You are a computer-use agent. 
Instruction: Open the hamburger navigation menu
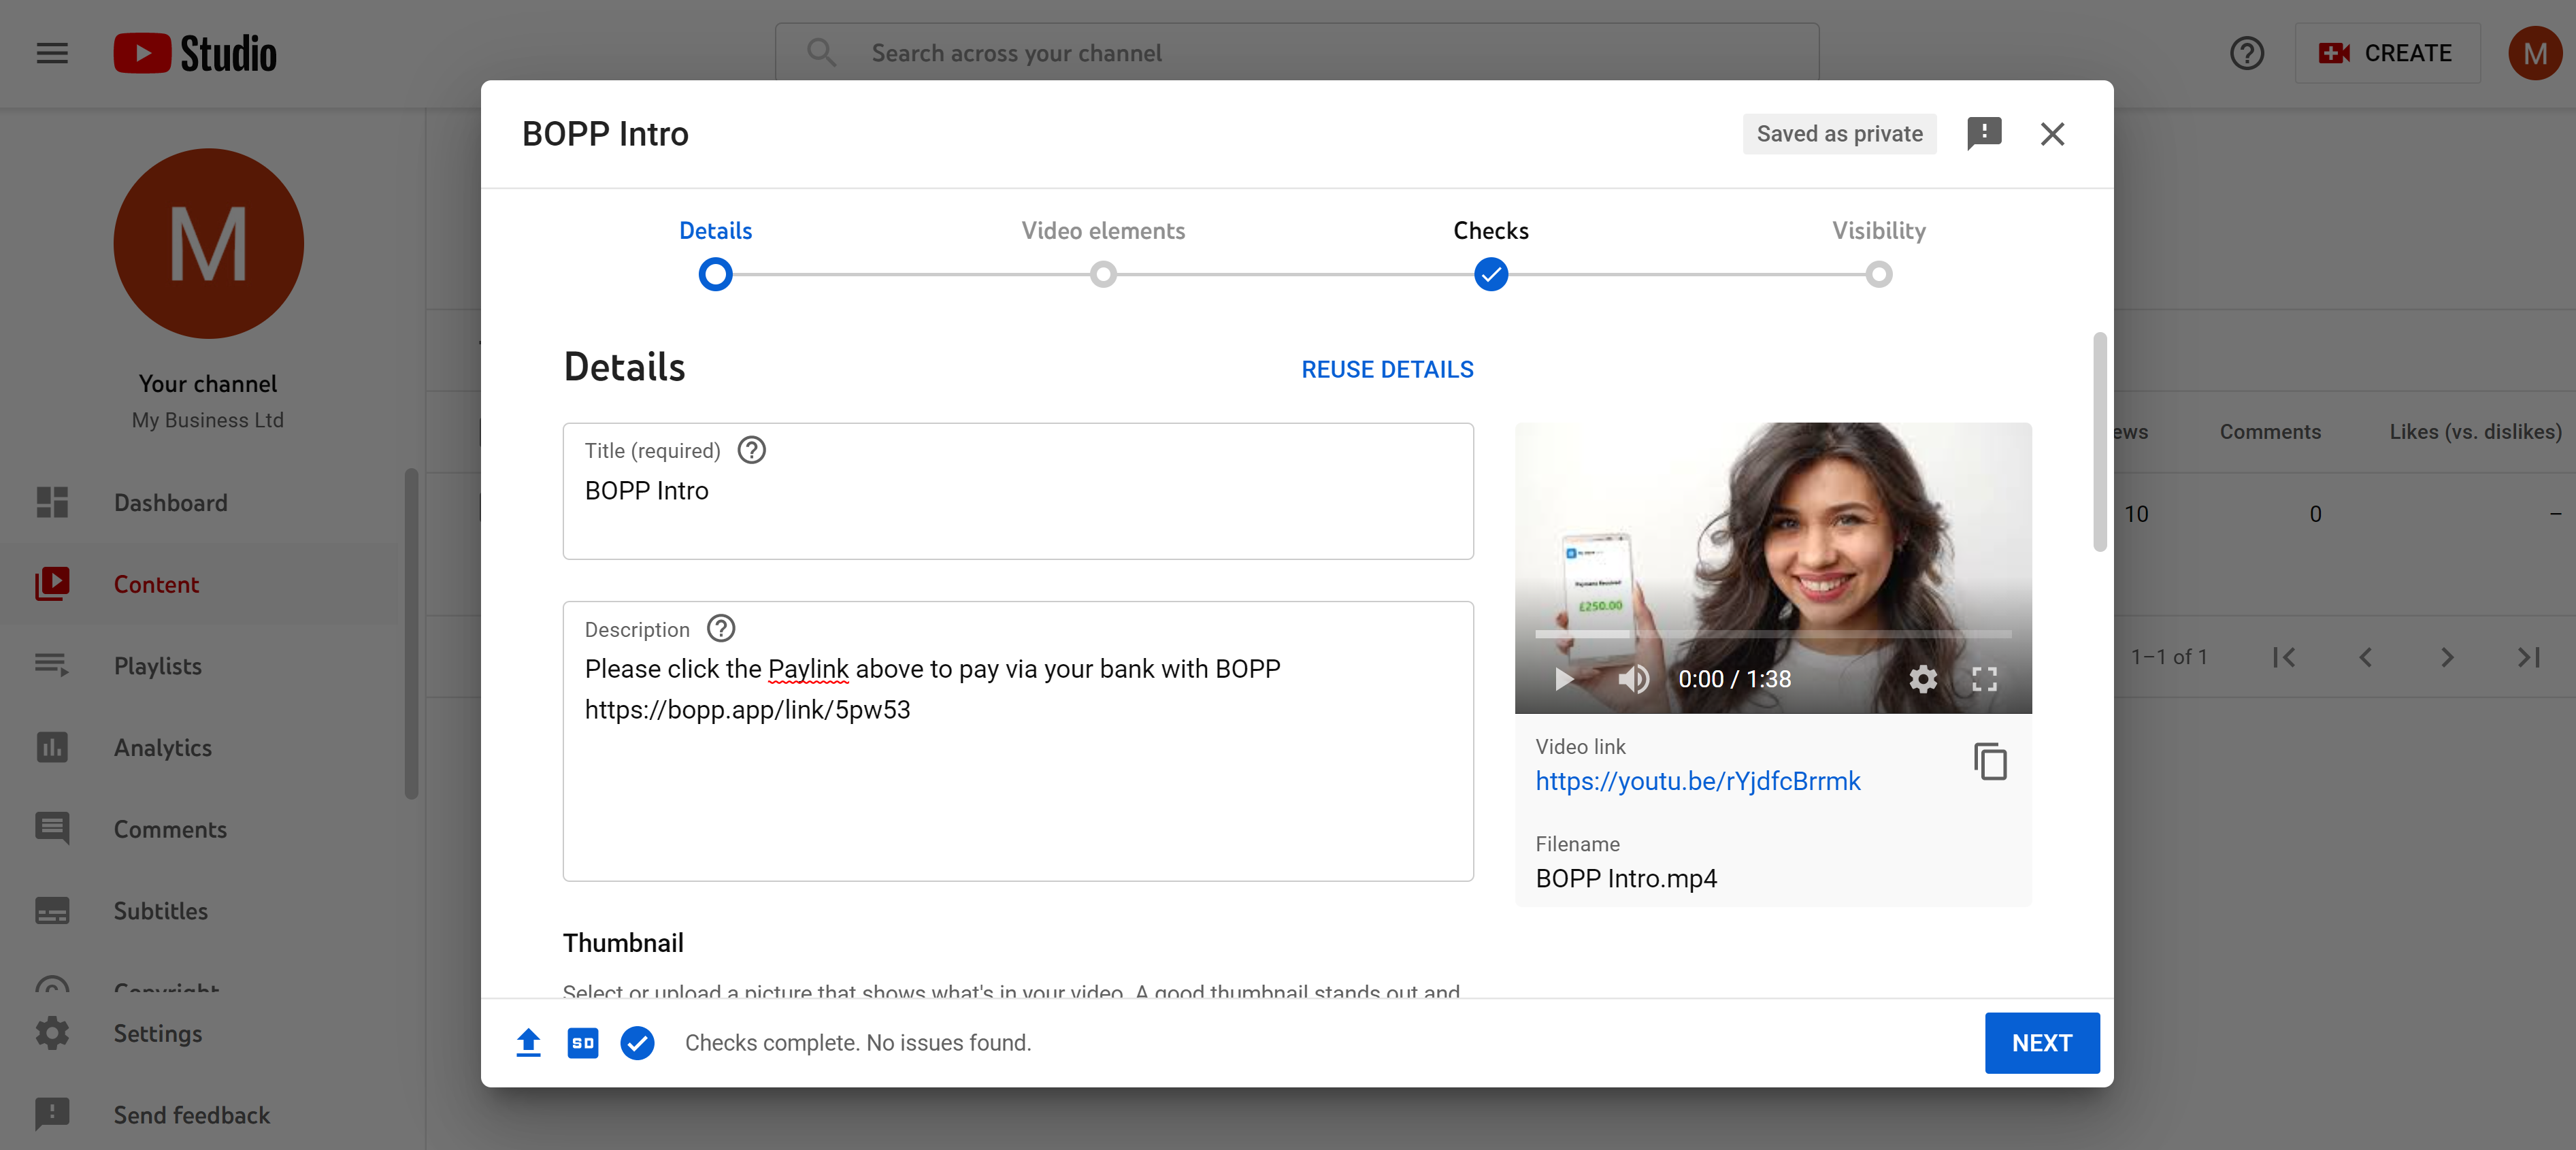tap(52, 53)
